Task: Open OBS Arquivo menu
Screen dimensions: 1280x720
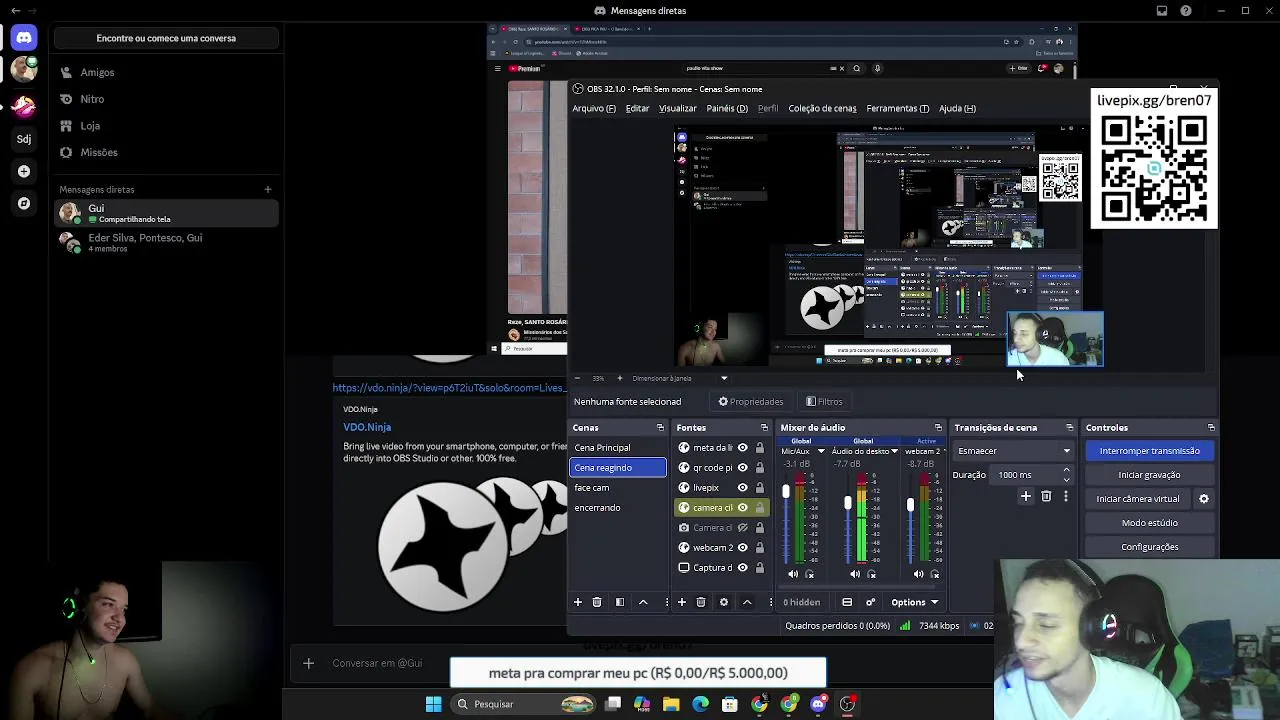Action: tap(594, 108)
